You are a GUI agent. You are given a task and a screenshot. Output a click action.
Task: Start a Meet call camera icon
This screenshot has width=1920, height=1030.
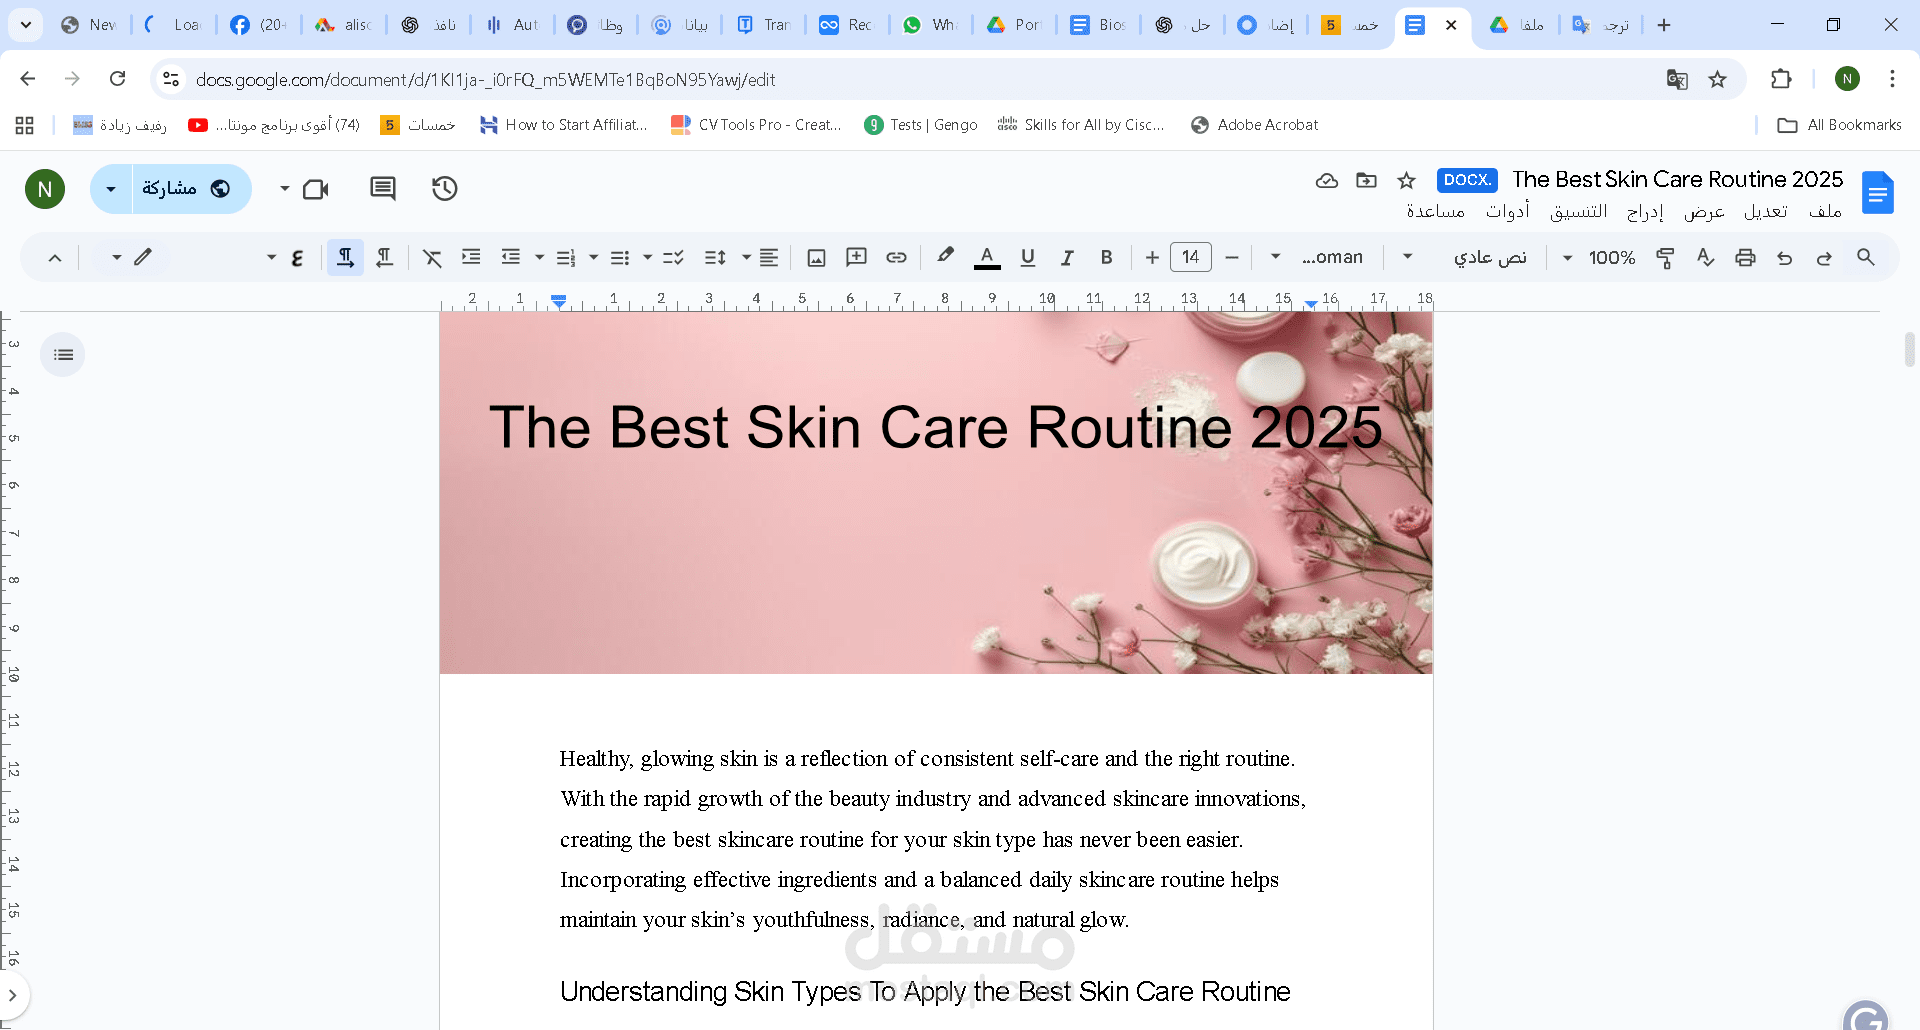coord(316,188)
